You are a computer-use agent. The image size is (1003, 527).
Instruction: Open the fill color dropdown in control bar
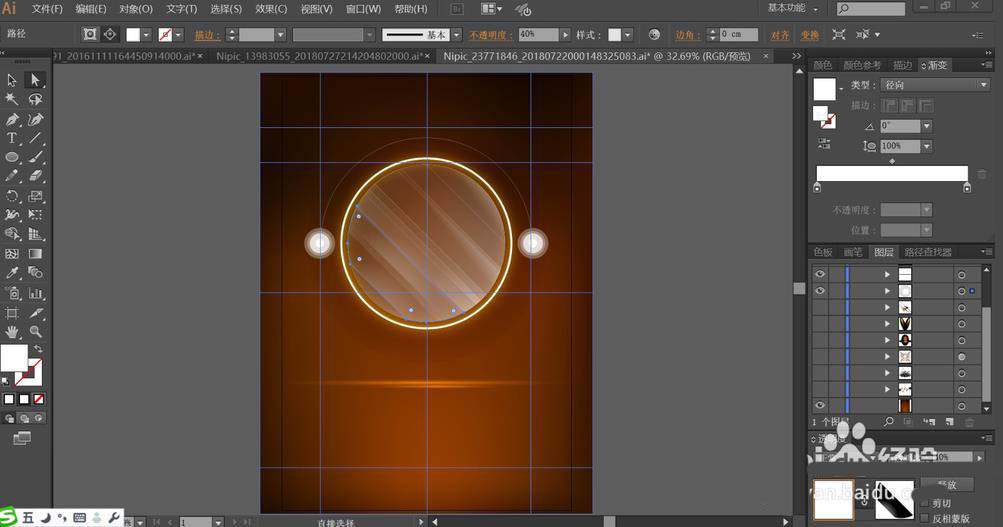tap(146, 35)
